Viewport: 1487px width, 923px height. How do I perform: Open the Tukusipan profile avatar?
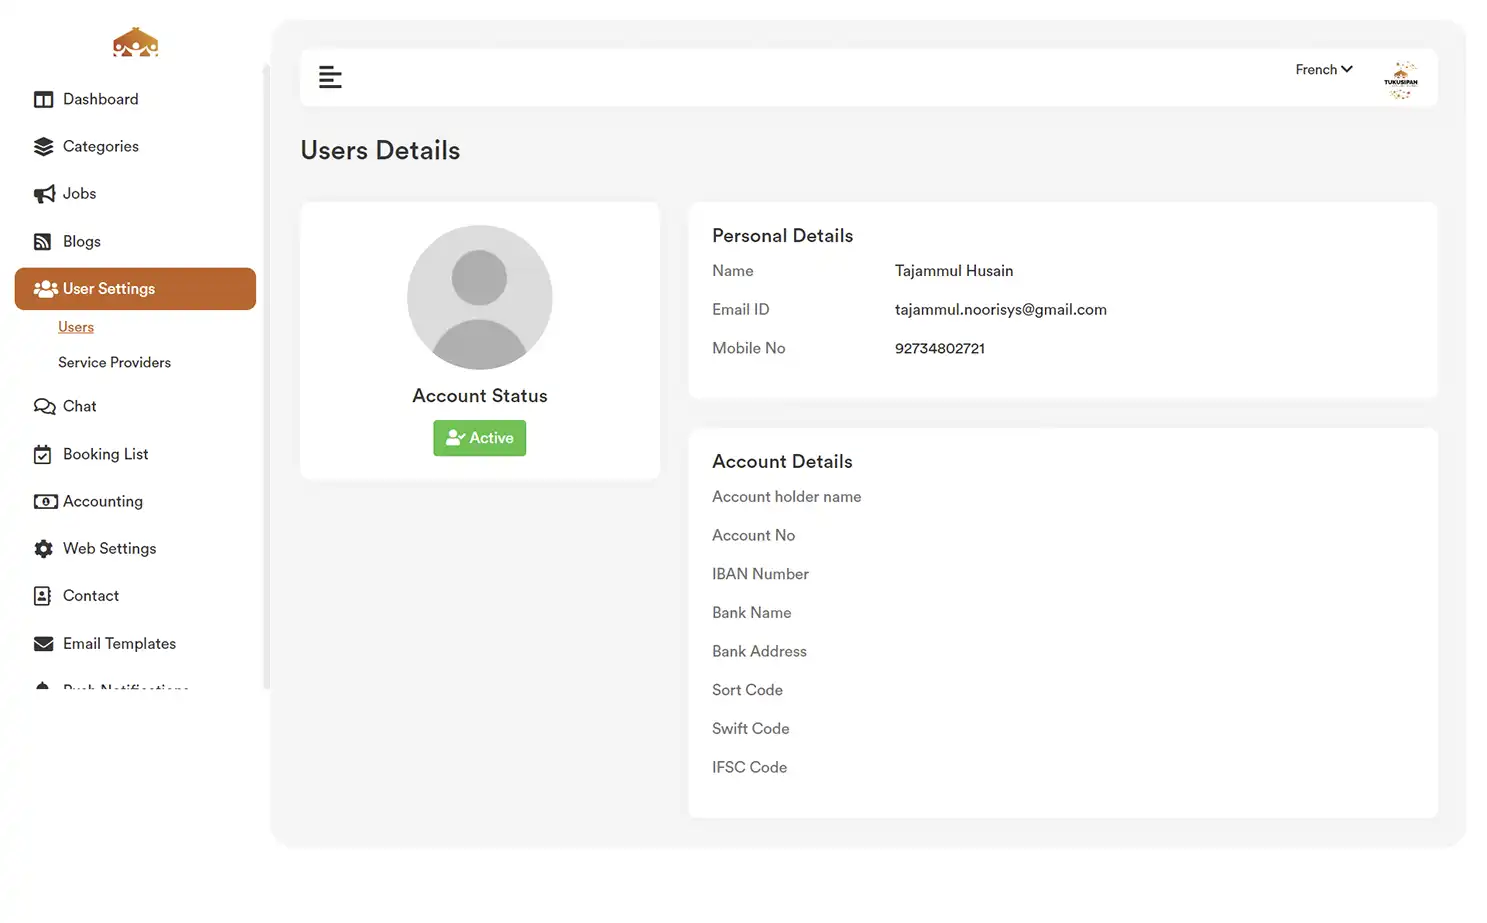1401,78
